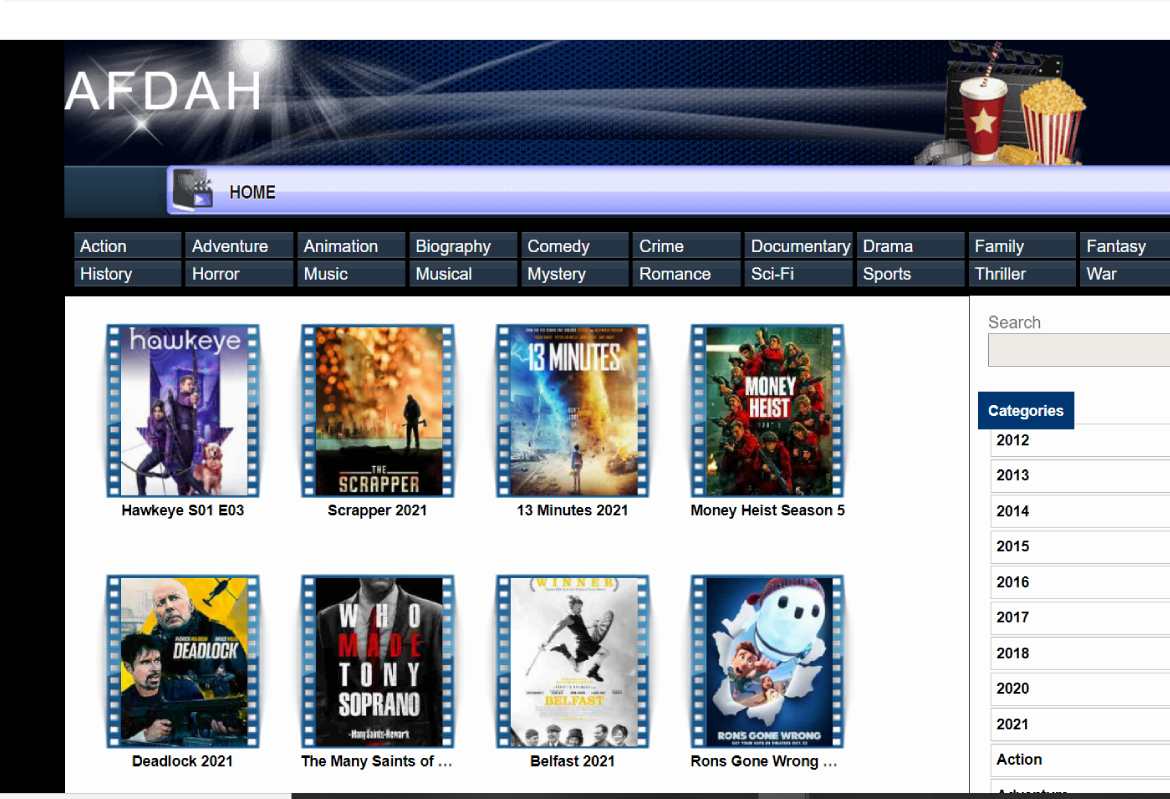Open the 13 Minutes poster thumbnail
This screenshot has width=1170, height=799.
tap(572, 410)
